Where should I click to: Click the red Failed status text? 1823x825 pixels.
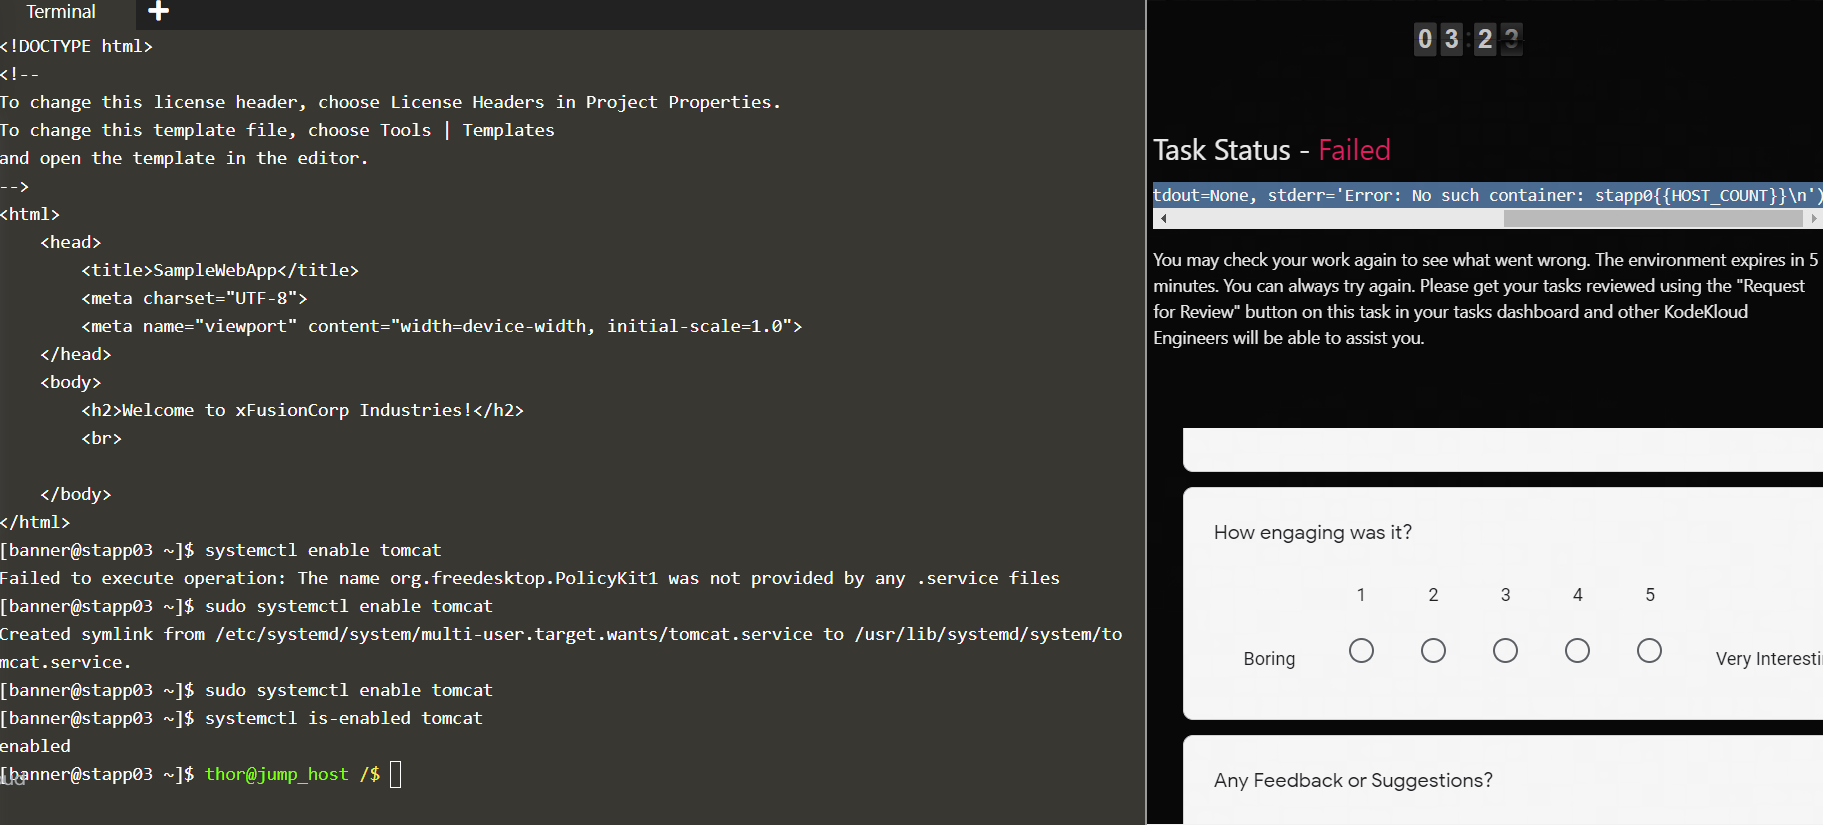pyautogui.click(x=1354, y=150)
